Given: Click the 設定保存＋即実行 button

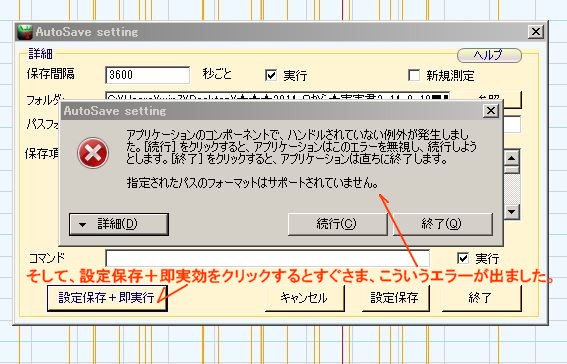Looking at the screenshot, I should click(107, 298).
